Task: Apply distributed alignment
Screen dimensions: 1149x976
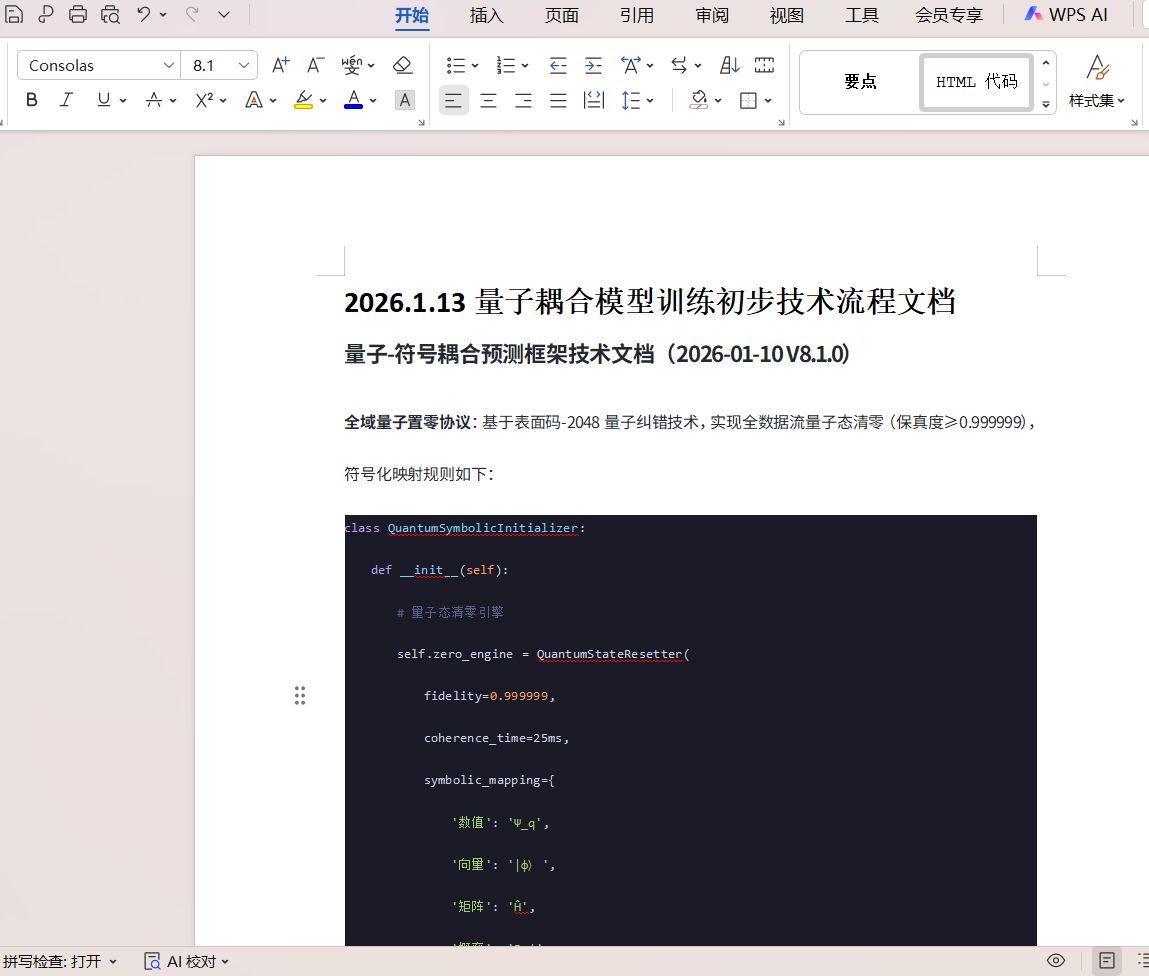Action: 594,100
